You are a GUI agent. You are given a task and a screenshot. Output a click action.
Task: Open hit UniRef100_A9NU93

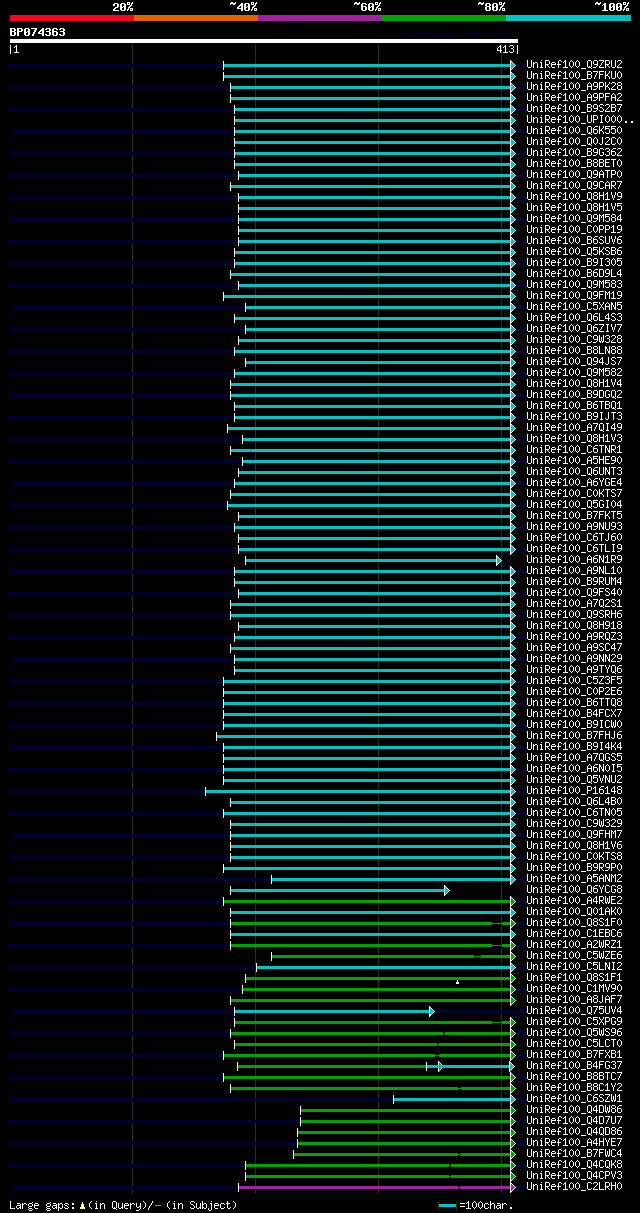click(x=574, y=526)
